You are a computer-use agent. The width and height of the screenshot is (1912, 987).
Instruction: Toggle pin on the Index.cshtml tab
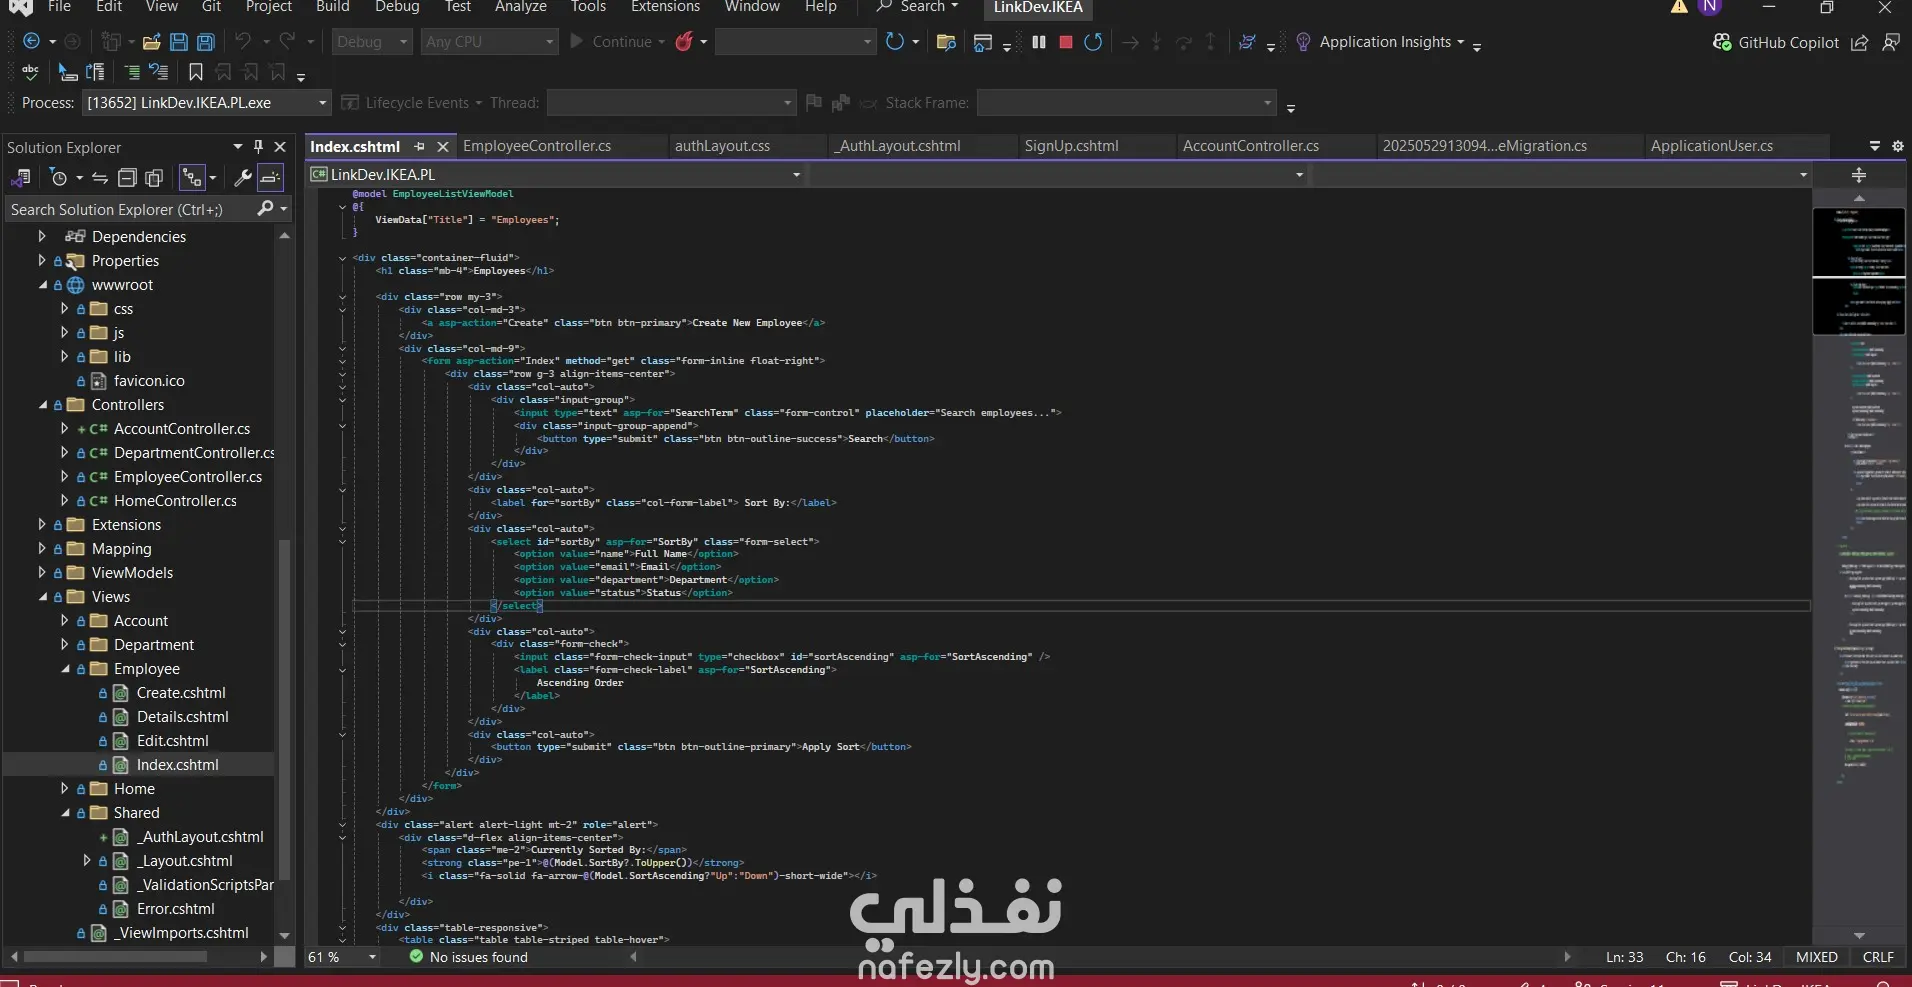point(419,147)
